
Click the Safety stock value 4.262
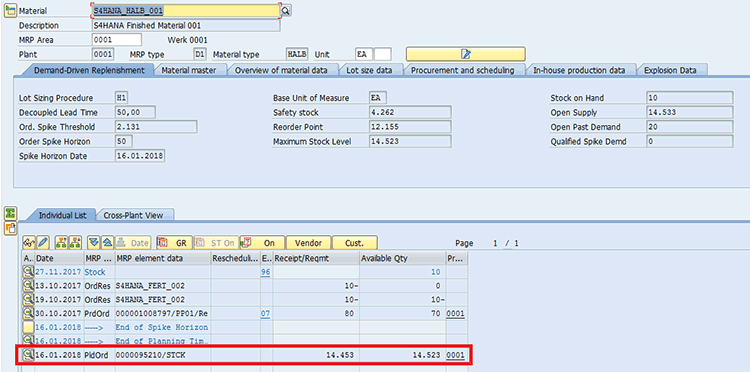410,112
